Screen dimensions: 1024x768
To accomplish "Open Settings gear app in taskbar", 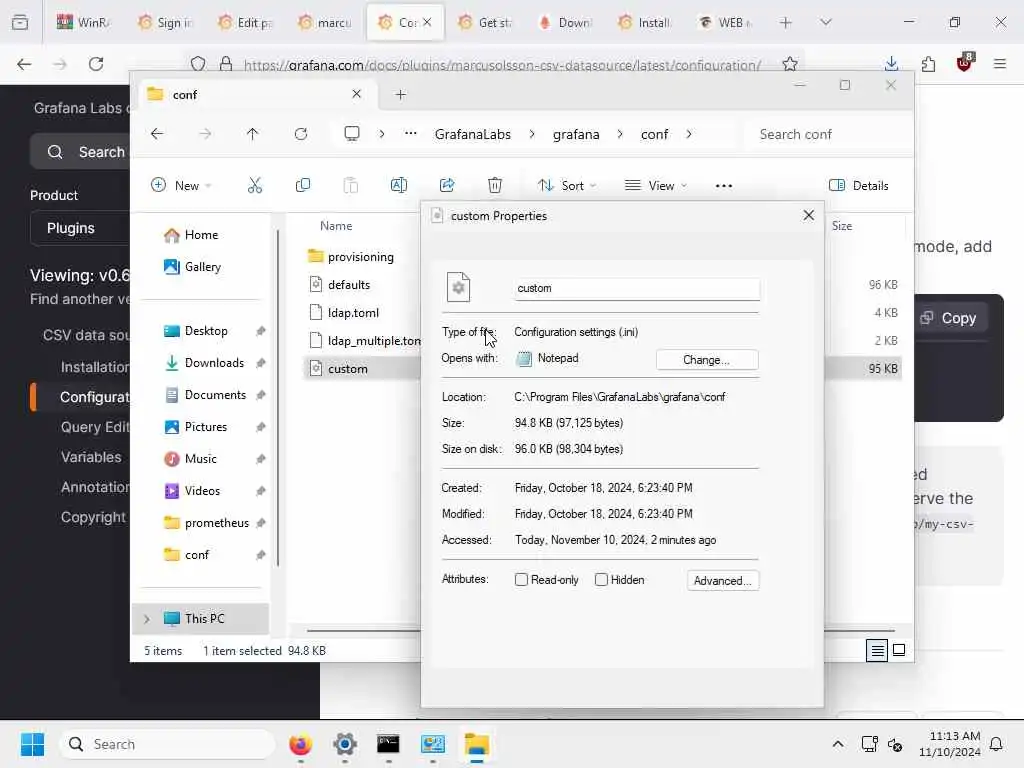I will 345,744.
